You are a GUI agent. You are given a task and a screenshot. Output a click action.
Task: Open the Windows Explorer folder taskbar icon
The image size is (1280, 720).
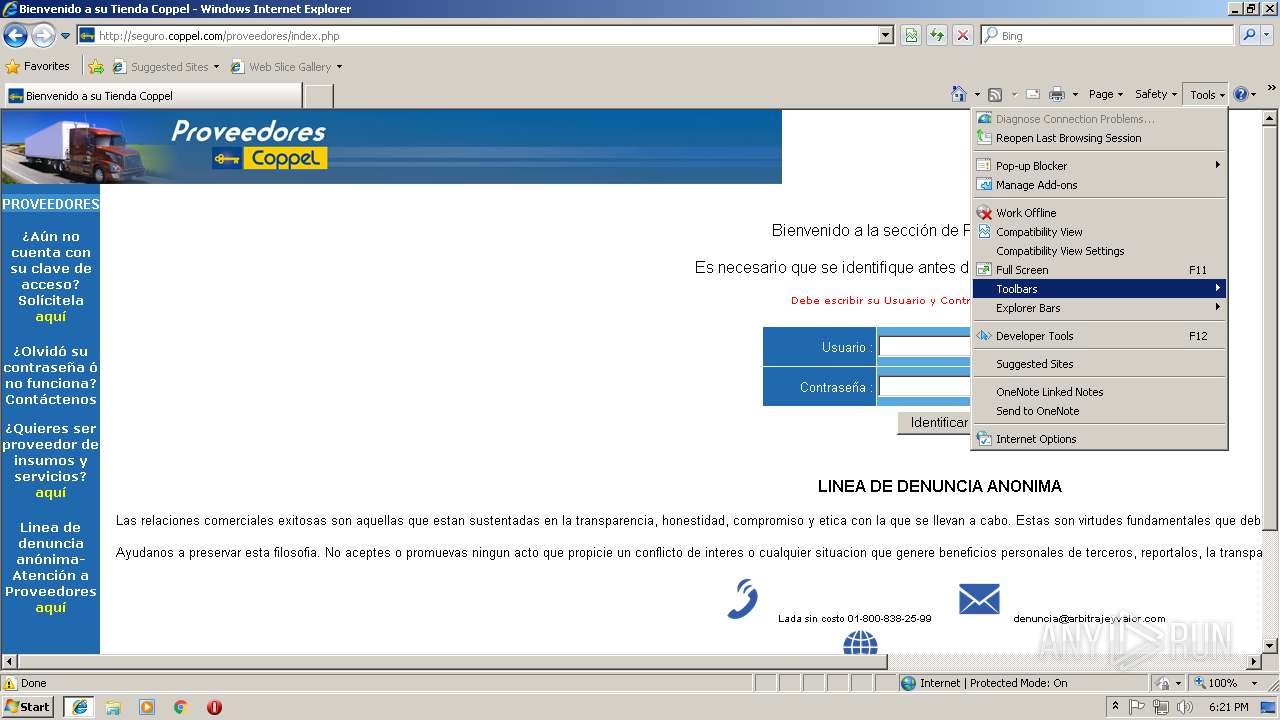pos(113,707)
